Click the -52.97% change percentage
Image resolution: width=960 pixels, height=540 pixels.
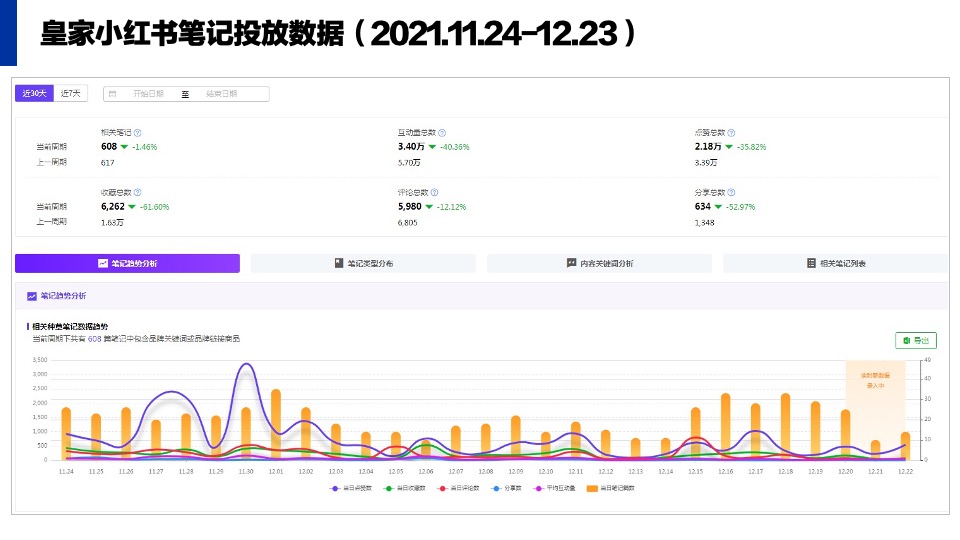coord(740,208)
